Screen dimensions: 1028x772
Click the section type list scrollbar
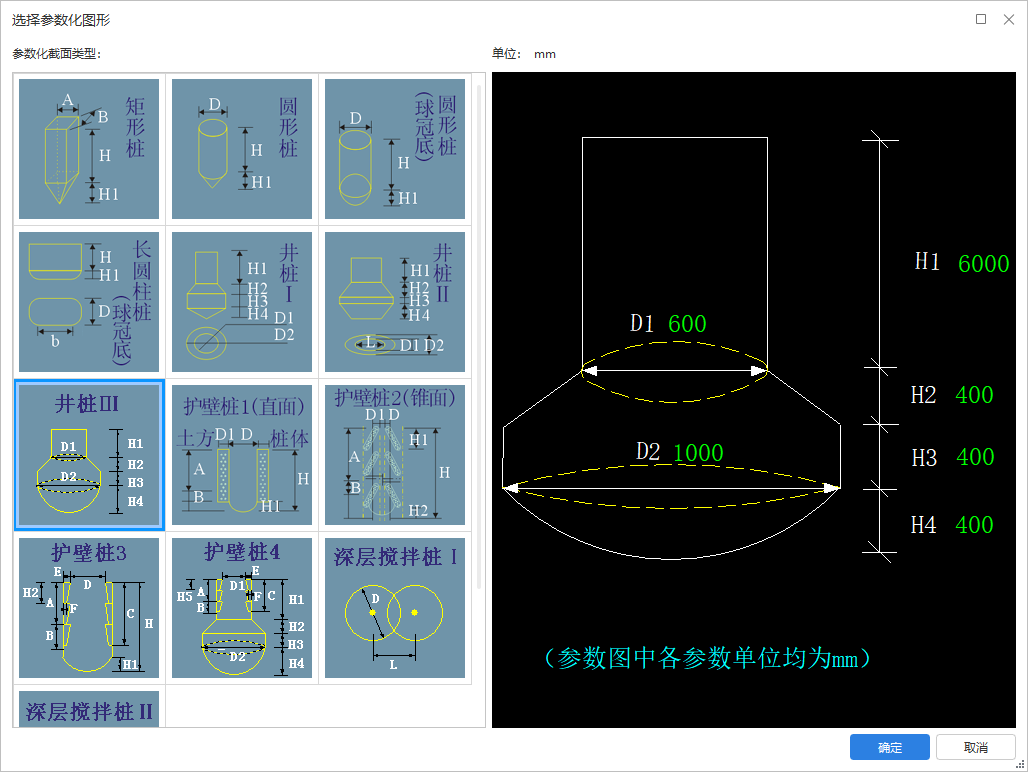pyautogui.click(x=479, y=336)
